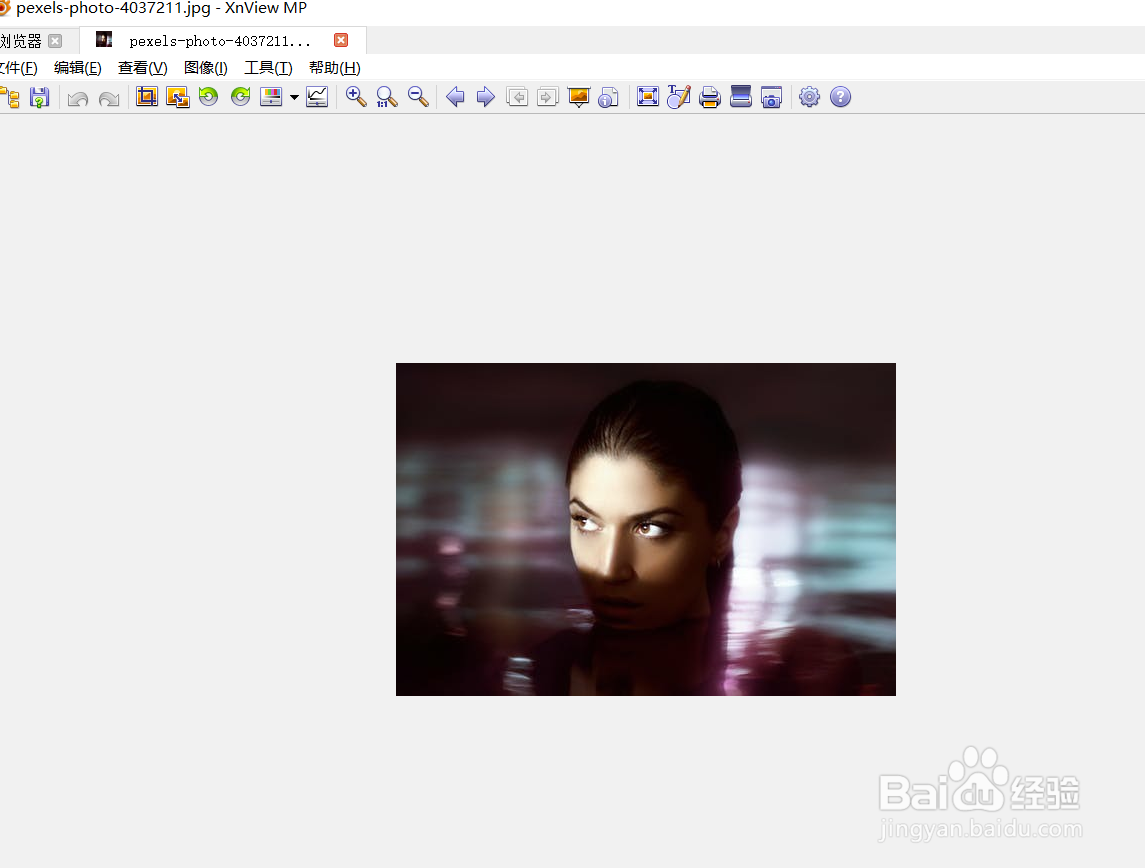Zoom out of the image
Screen dimensions: 1145x868
tap(418, 96)
